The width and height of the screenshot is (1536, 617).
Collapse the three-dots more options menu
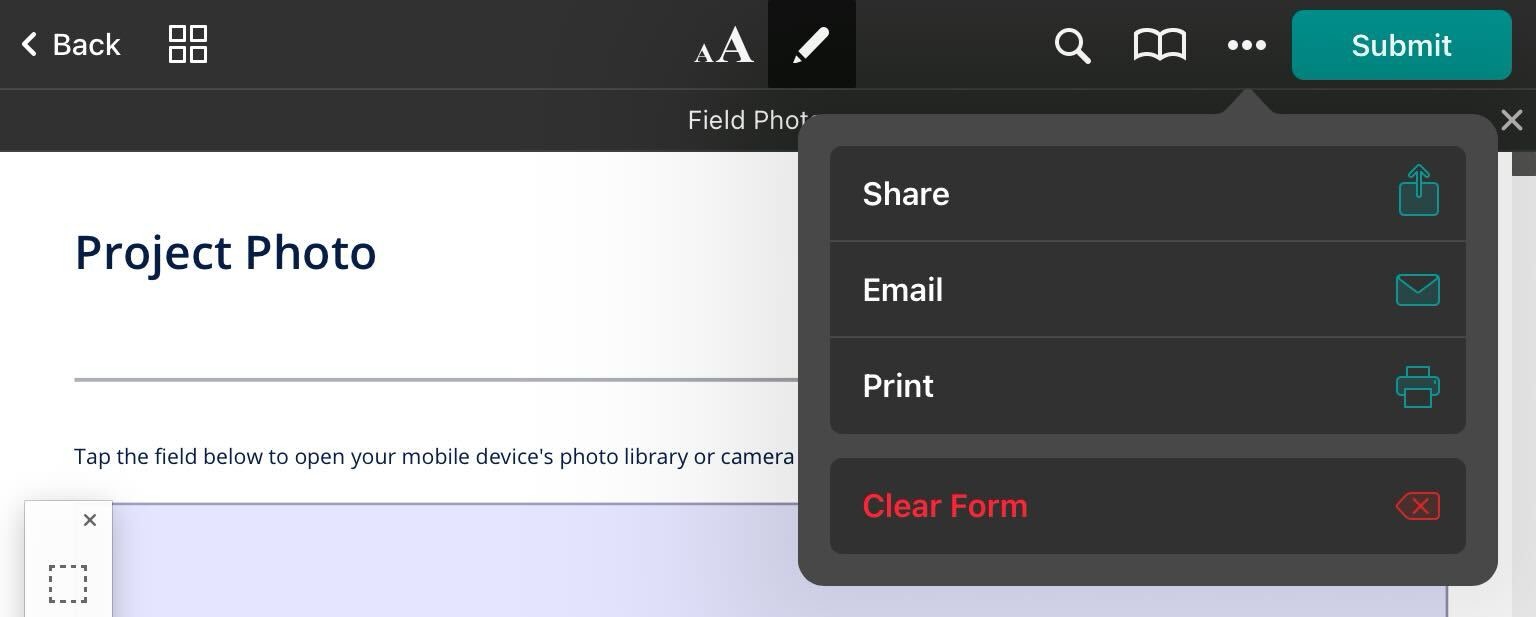click(1246, 45)
